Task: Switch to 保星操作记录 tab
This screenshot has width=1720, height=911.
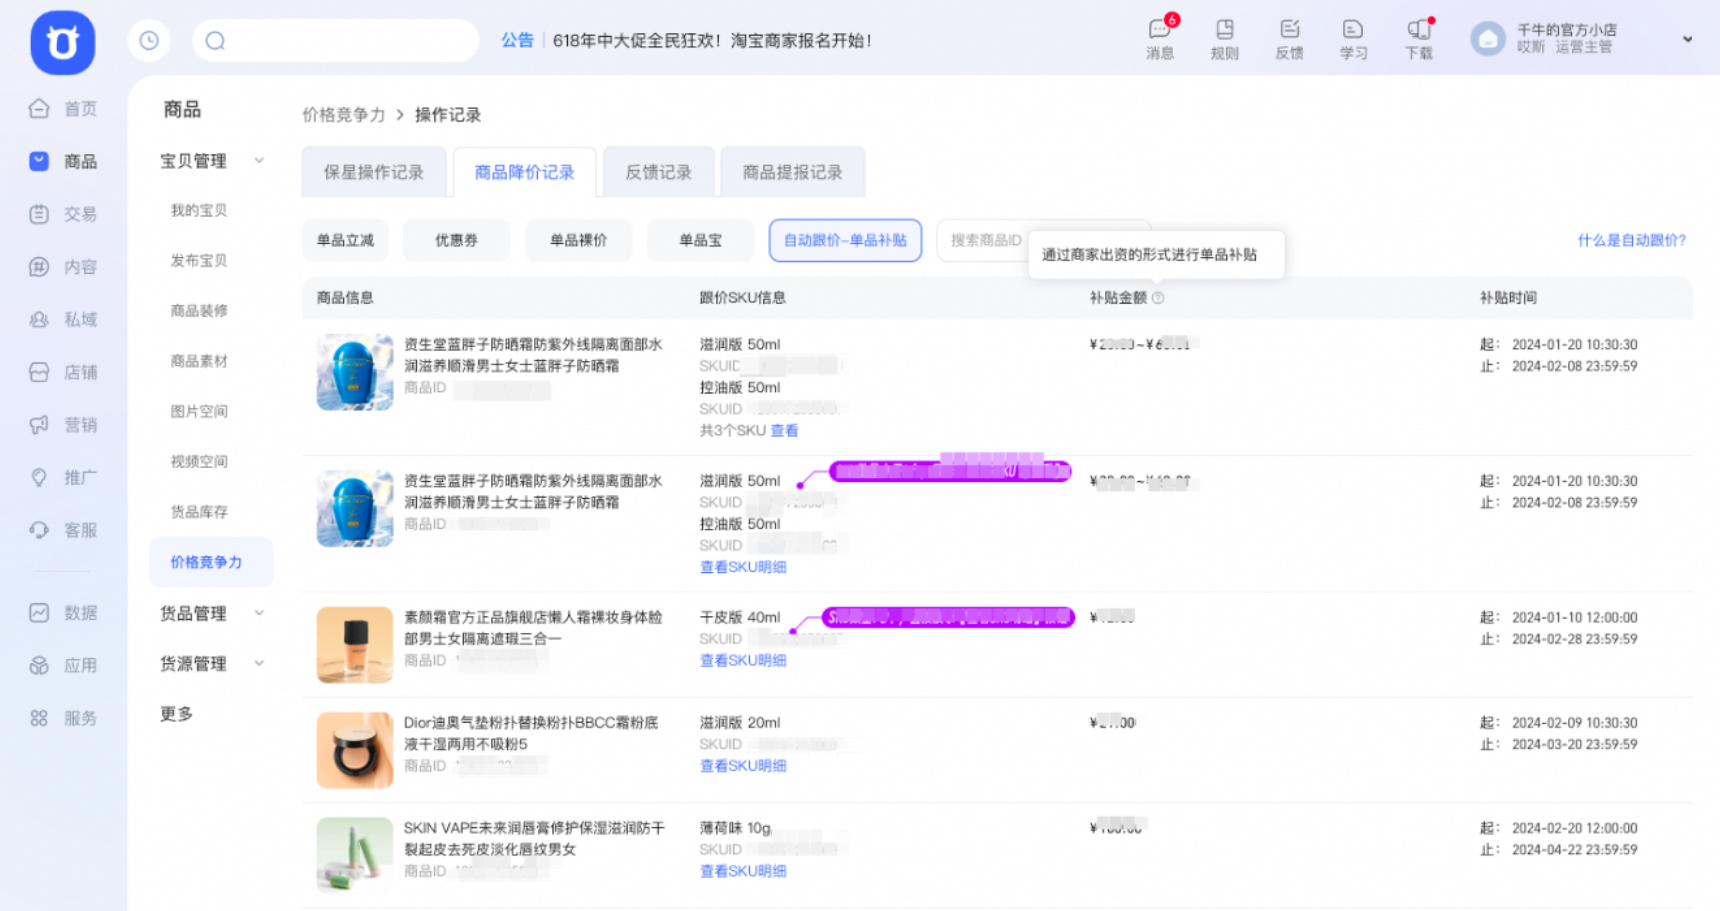Action: pos(374,172)
